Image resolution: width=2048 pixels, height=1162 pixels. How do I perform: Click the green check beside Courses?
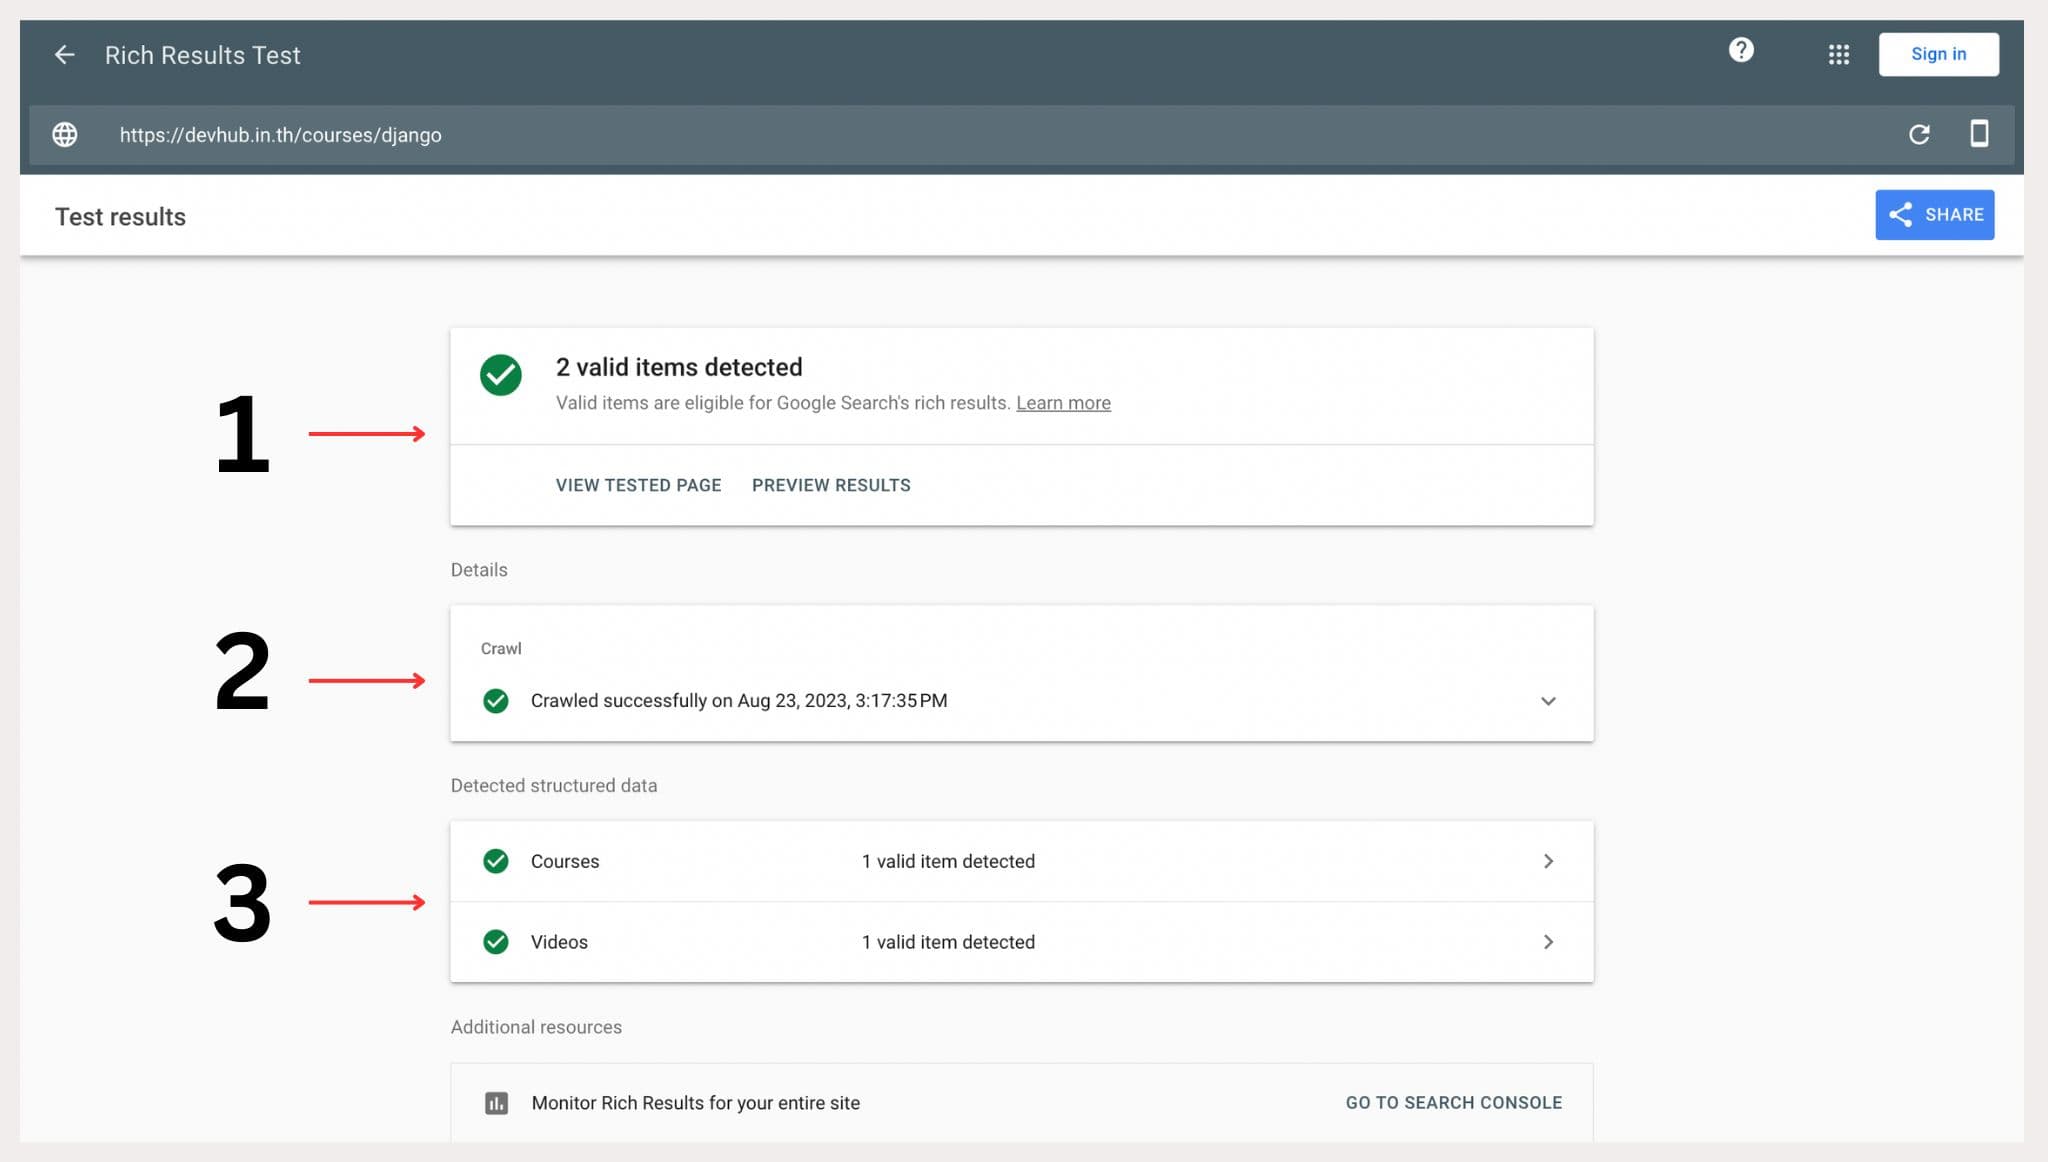tap(496, 861)
